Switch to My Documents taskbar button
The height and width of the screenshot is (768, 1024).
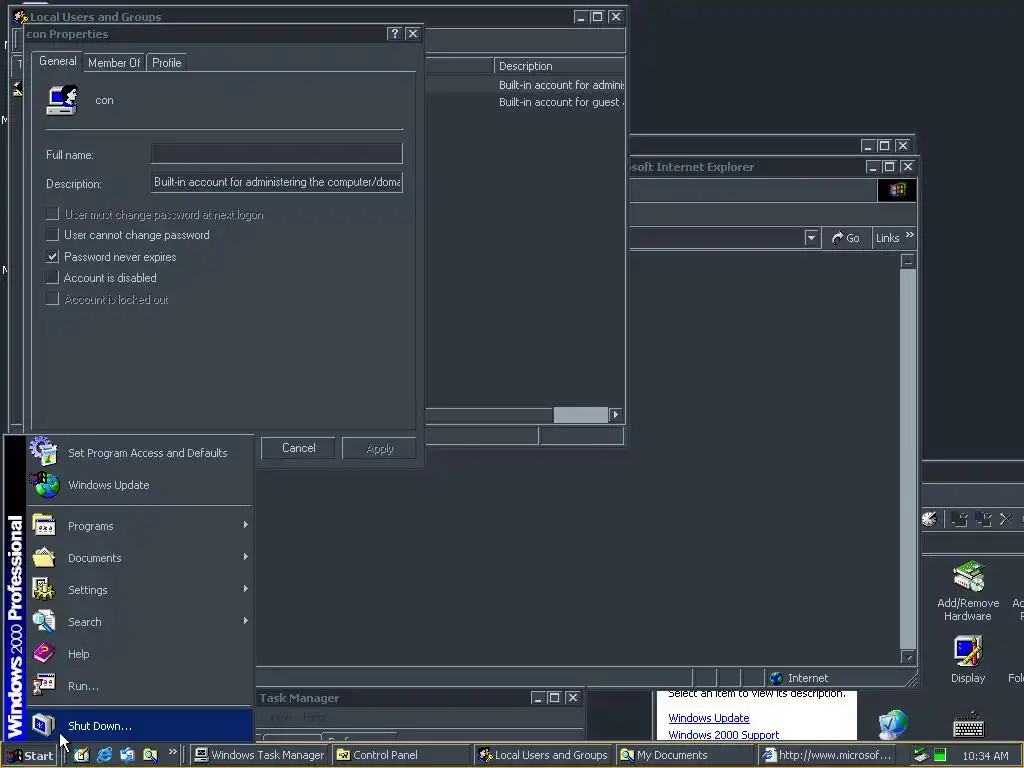pos(685,755)
